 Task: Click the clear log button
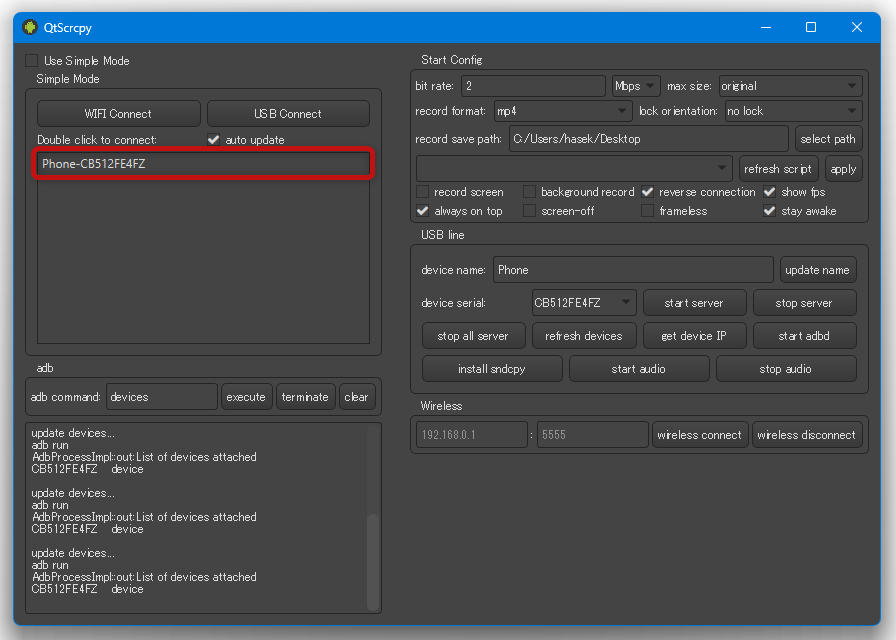click(x=357, y=397)
